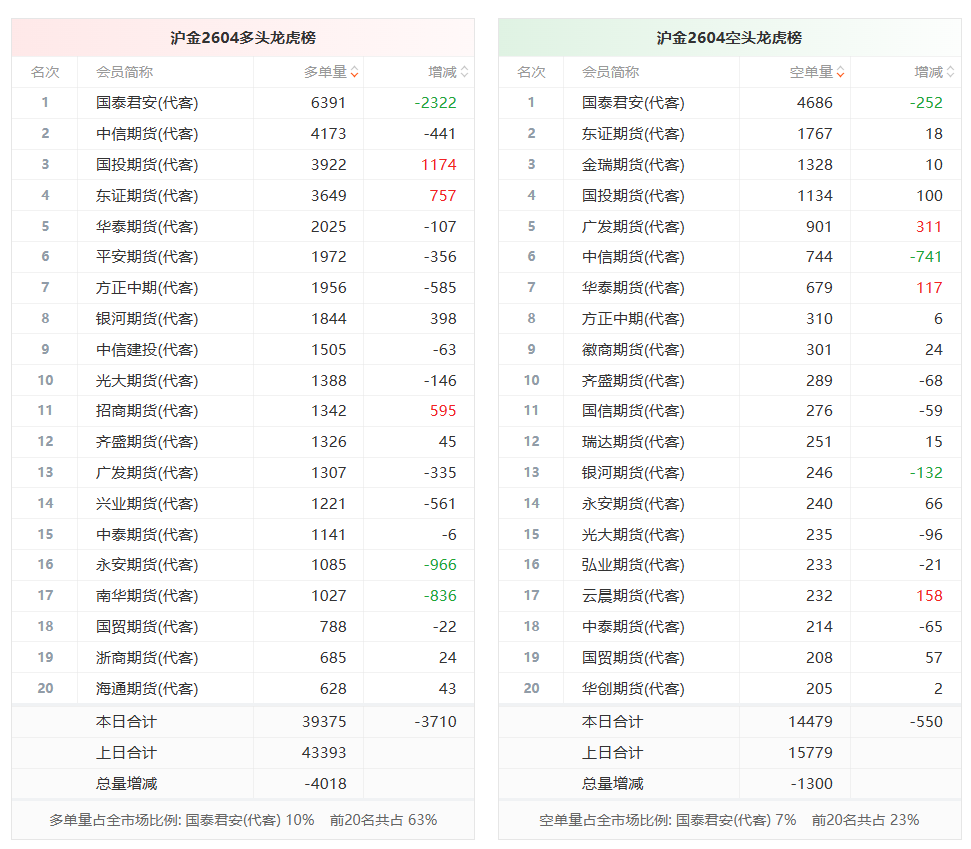
Task: Select 国泰君安(代客) in the long table
Action: click(147, 103)
